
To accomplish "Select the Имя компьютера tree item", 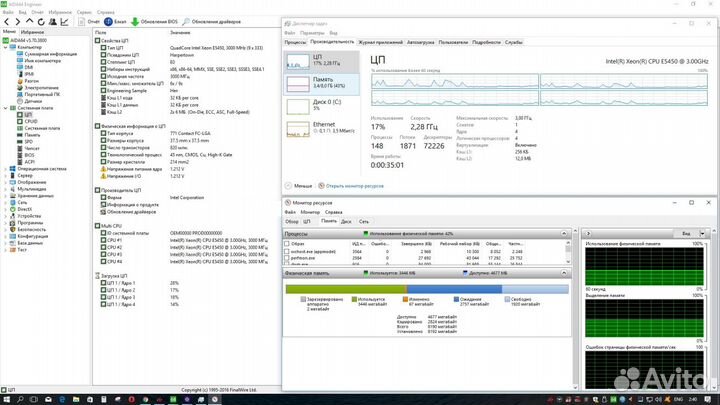I will coord(39,61).
